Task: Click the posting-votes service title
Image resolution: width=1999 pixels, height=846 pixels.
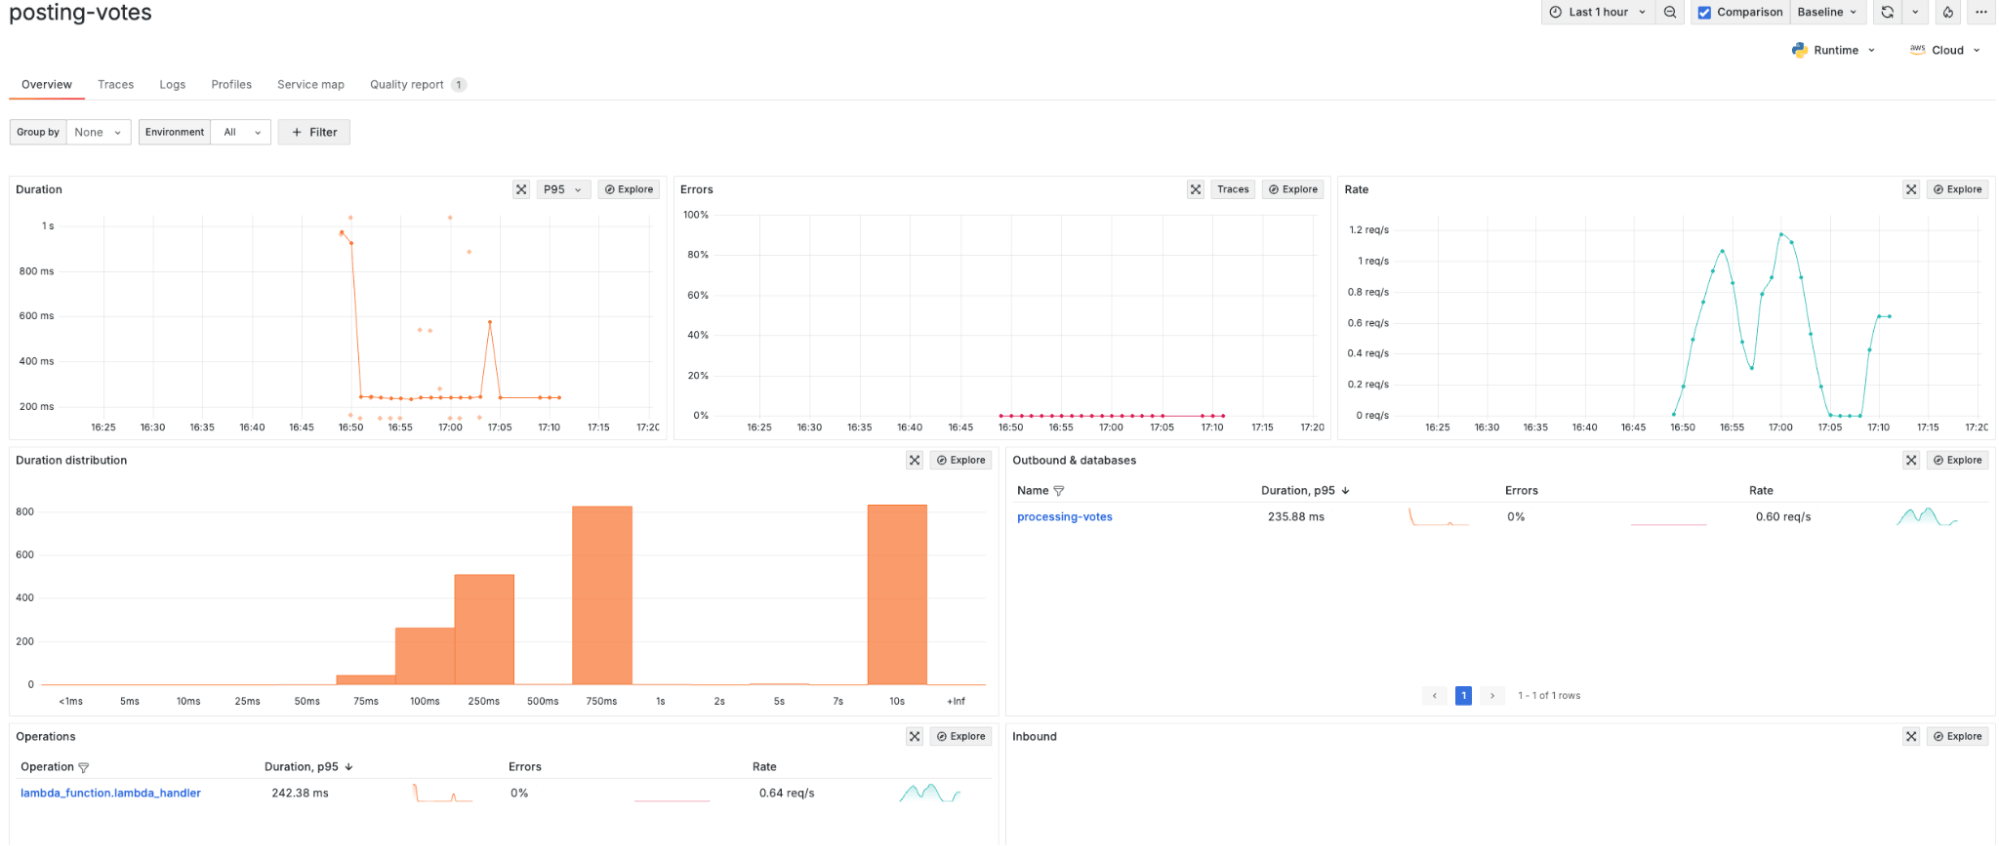Action: (80, 13)
